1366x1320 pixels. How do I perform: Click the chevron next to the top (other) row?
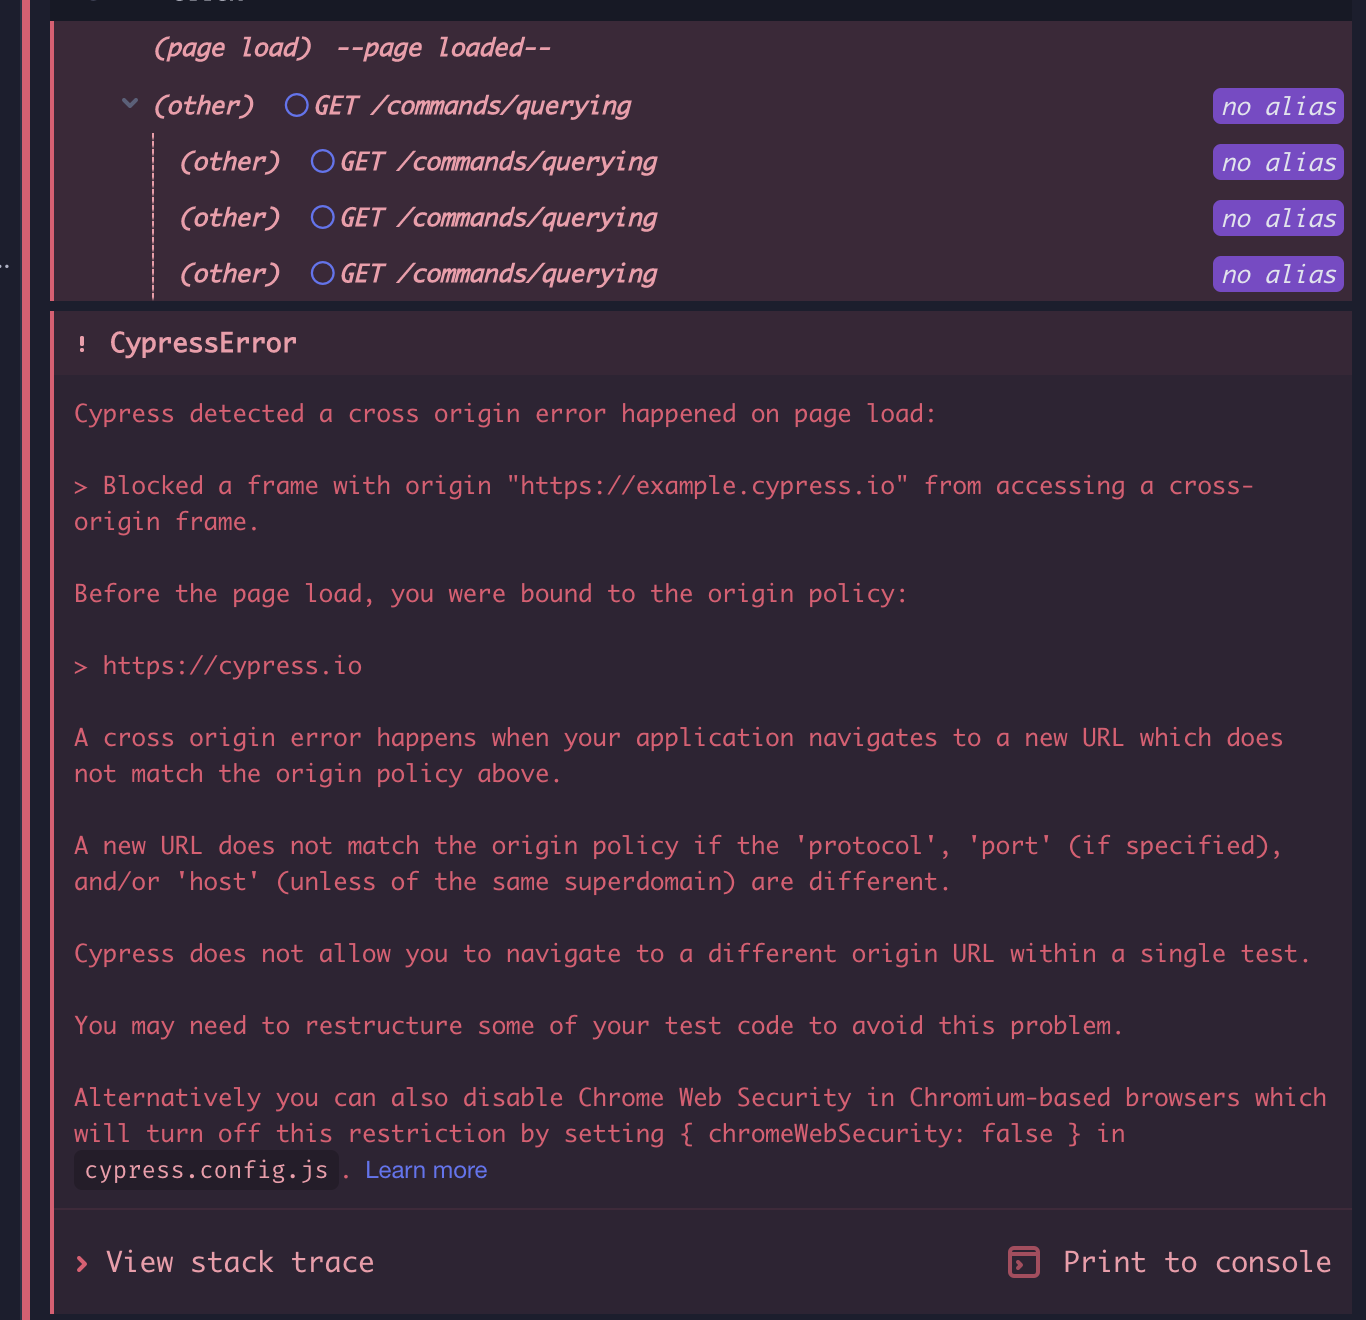point(129,103)
